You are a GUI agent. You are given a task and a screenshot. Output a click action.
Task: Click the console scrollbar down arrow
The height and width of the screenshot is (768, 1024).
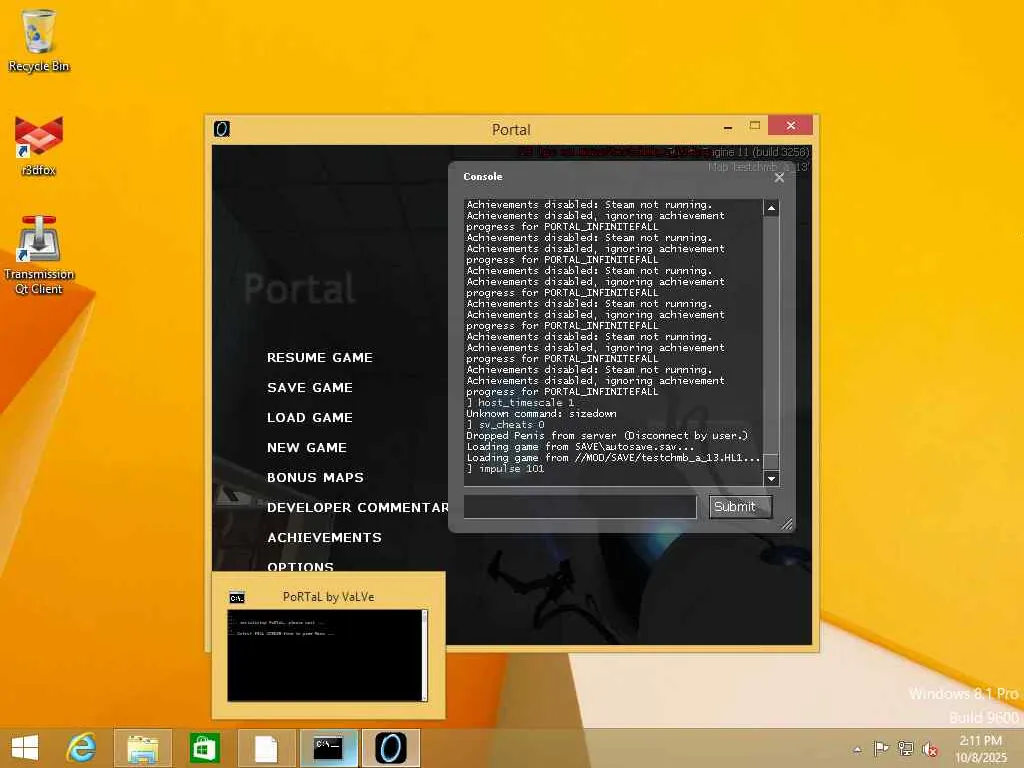771,479
